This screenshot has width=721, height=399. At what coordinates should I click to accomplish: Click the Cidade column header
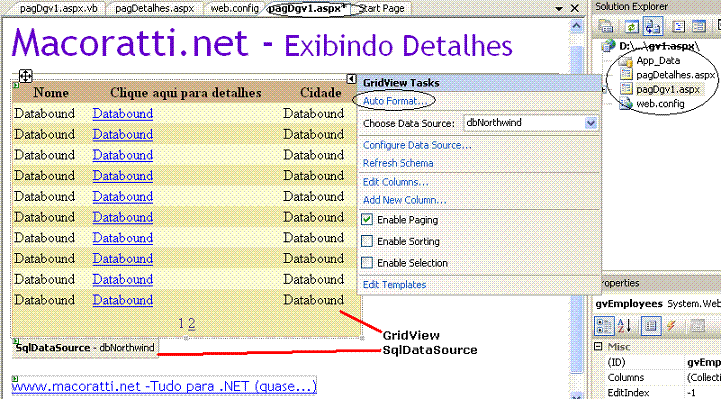(x=320, y=92)
